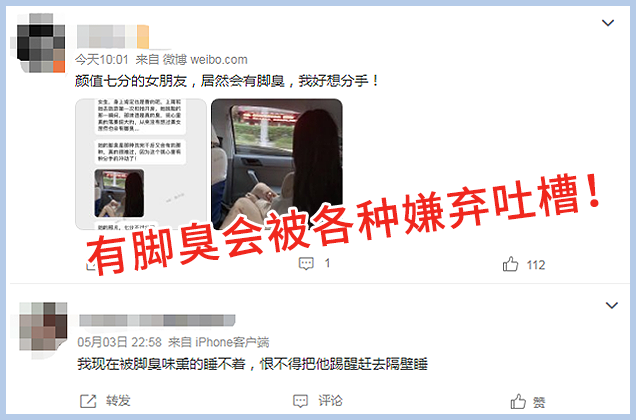This screenshot has height=420, width=636.
Task: Open first poster's blurred avatar
Action: [41, 43]
